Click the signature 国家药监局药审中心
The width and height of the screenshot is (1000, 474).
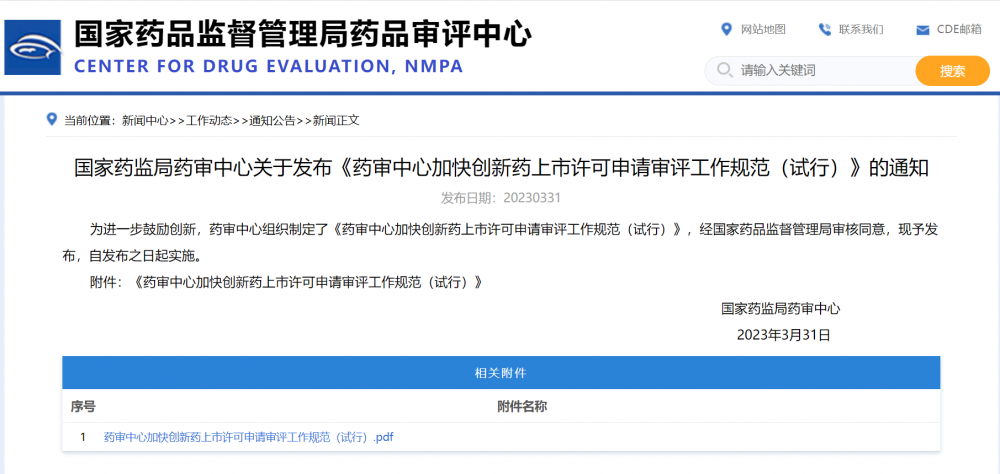click(781, 309)
